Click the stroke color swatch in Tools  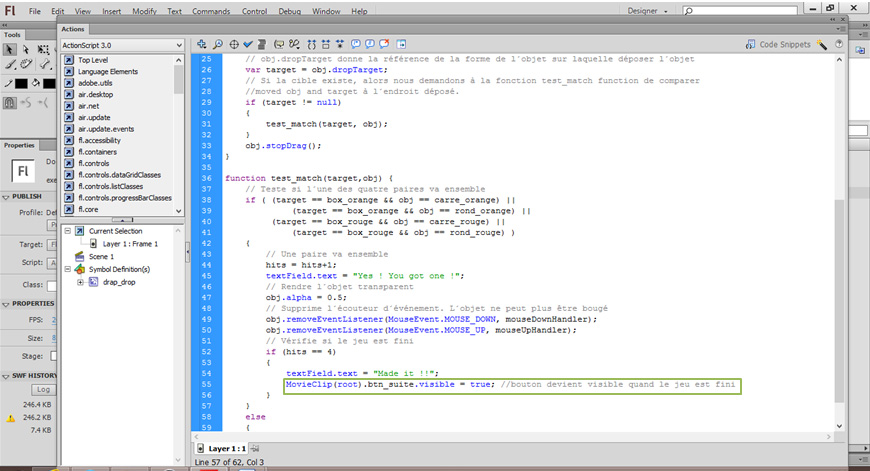click(22, 83)
